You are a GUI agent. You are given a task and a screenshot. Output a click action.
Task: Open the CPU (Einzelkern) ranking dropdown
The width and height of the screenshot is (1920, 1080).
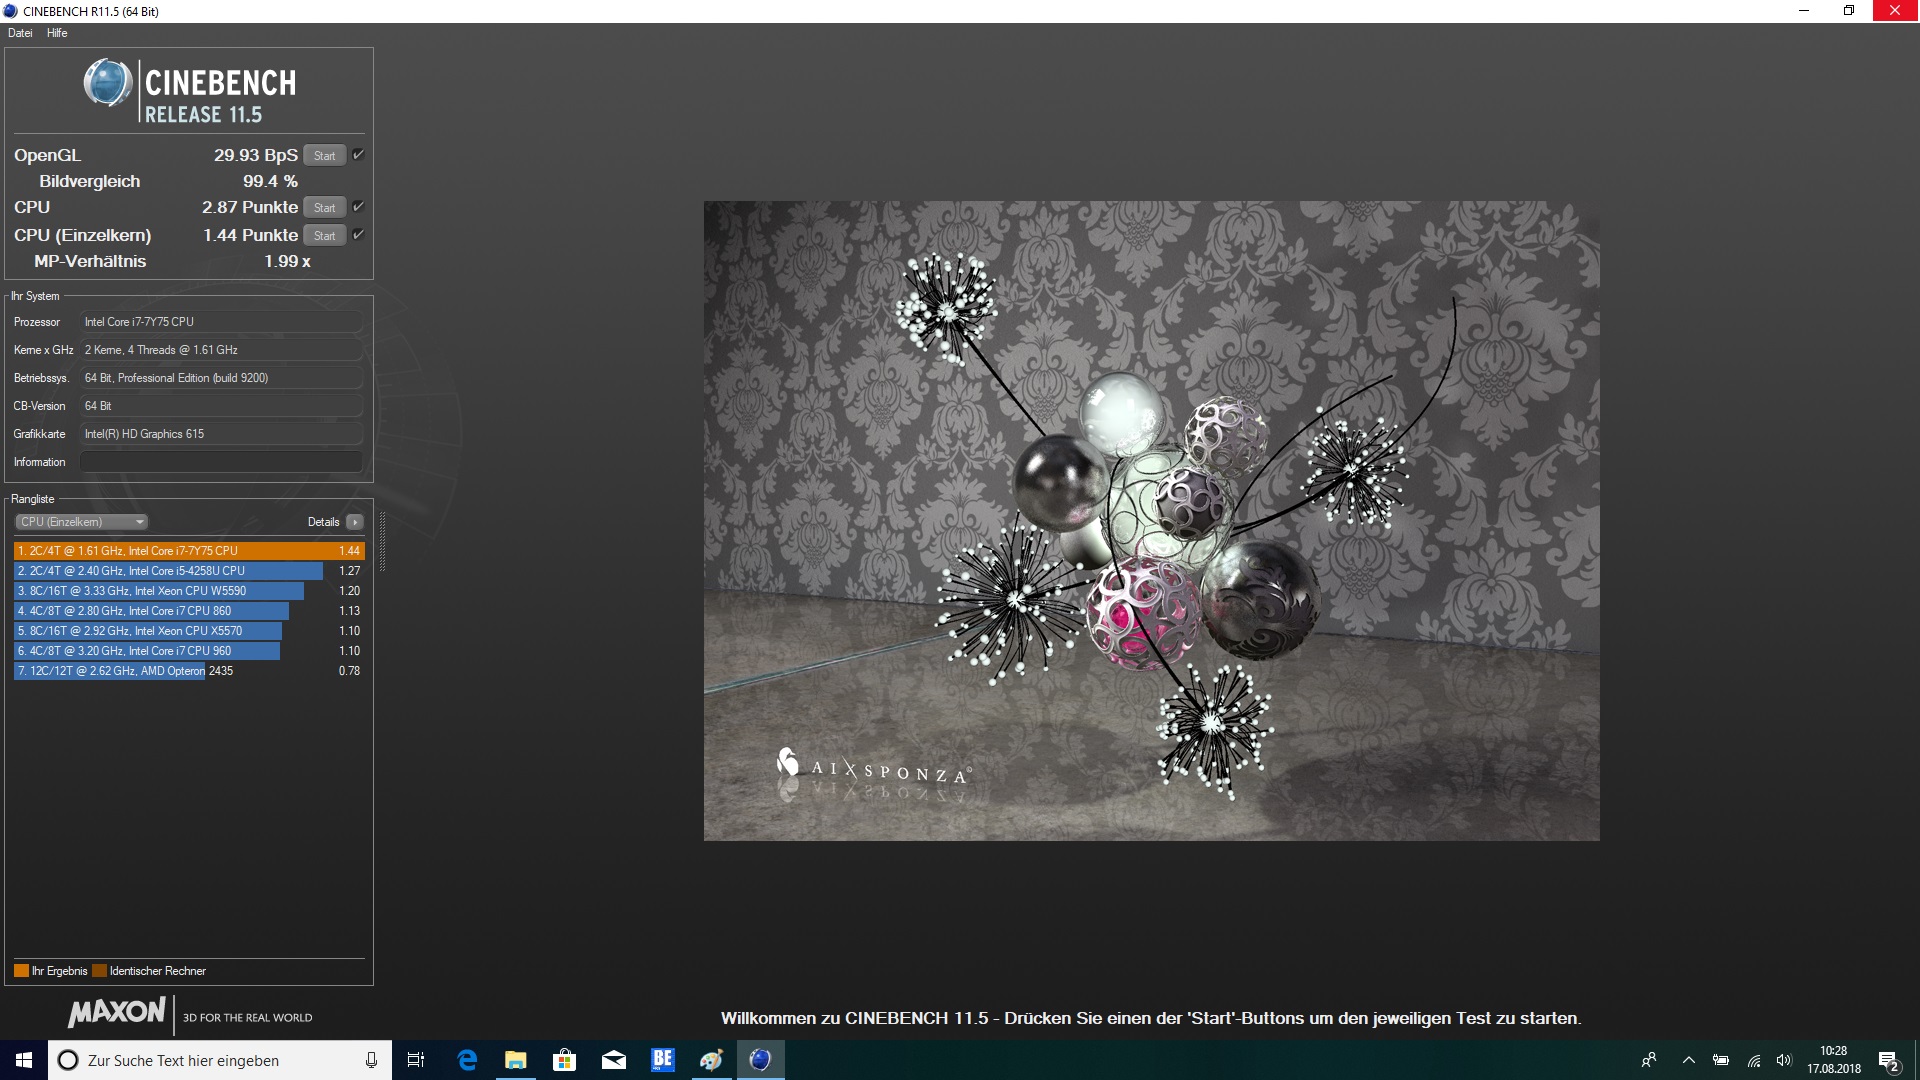tap(82, 522)
